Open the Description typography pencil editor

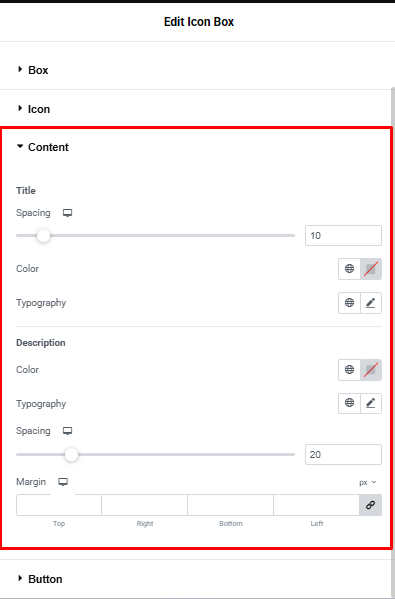click(x=371, y=403)
